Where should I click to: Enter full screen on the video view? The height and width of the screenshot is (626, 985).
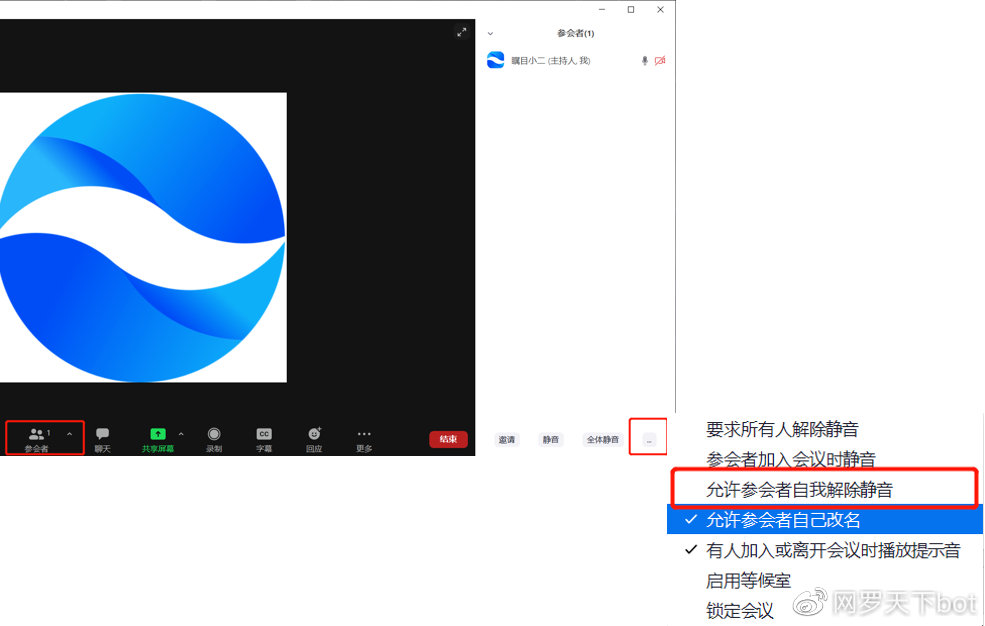pyautogui.click(x=462, y=32)
